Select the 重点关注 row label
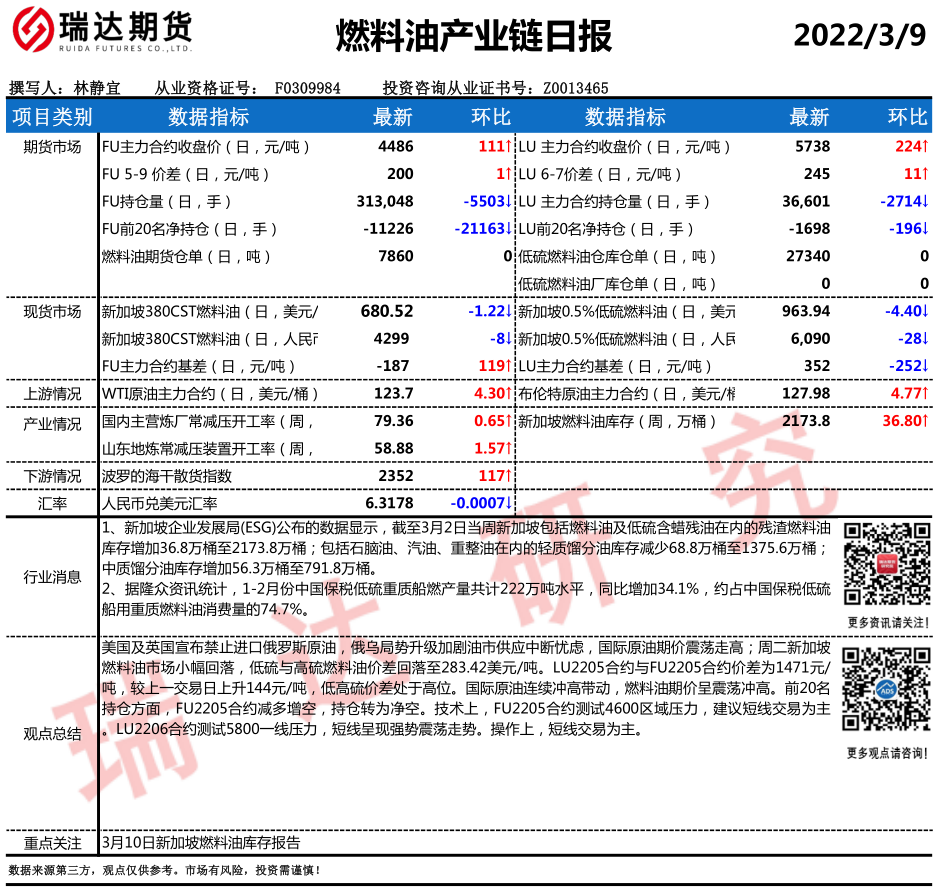The width and height of the screenshot is (937, 891). (x=52, y=843)
